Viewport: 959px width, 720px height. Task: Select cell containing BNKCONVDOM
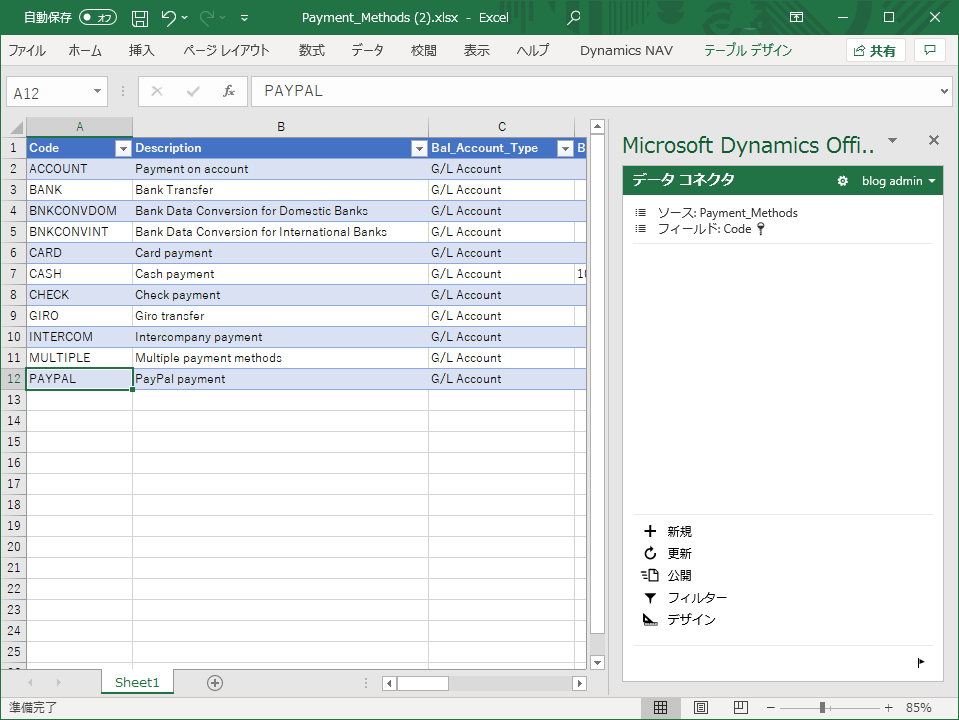click(x=80, y=211)
